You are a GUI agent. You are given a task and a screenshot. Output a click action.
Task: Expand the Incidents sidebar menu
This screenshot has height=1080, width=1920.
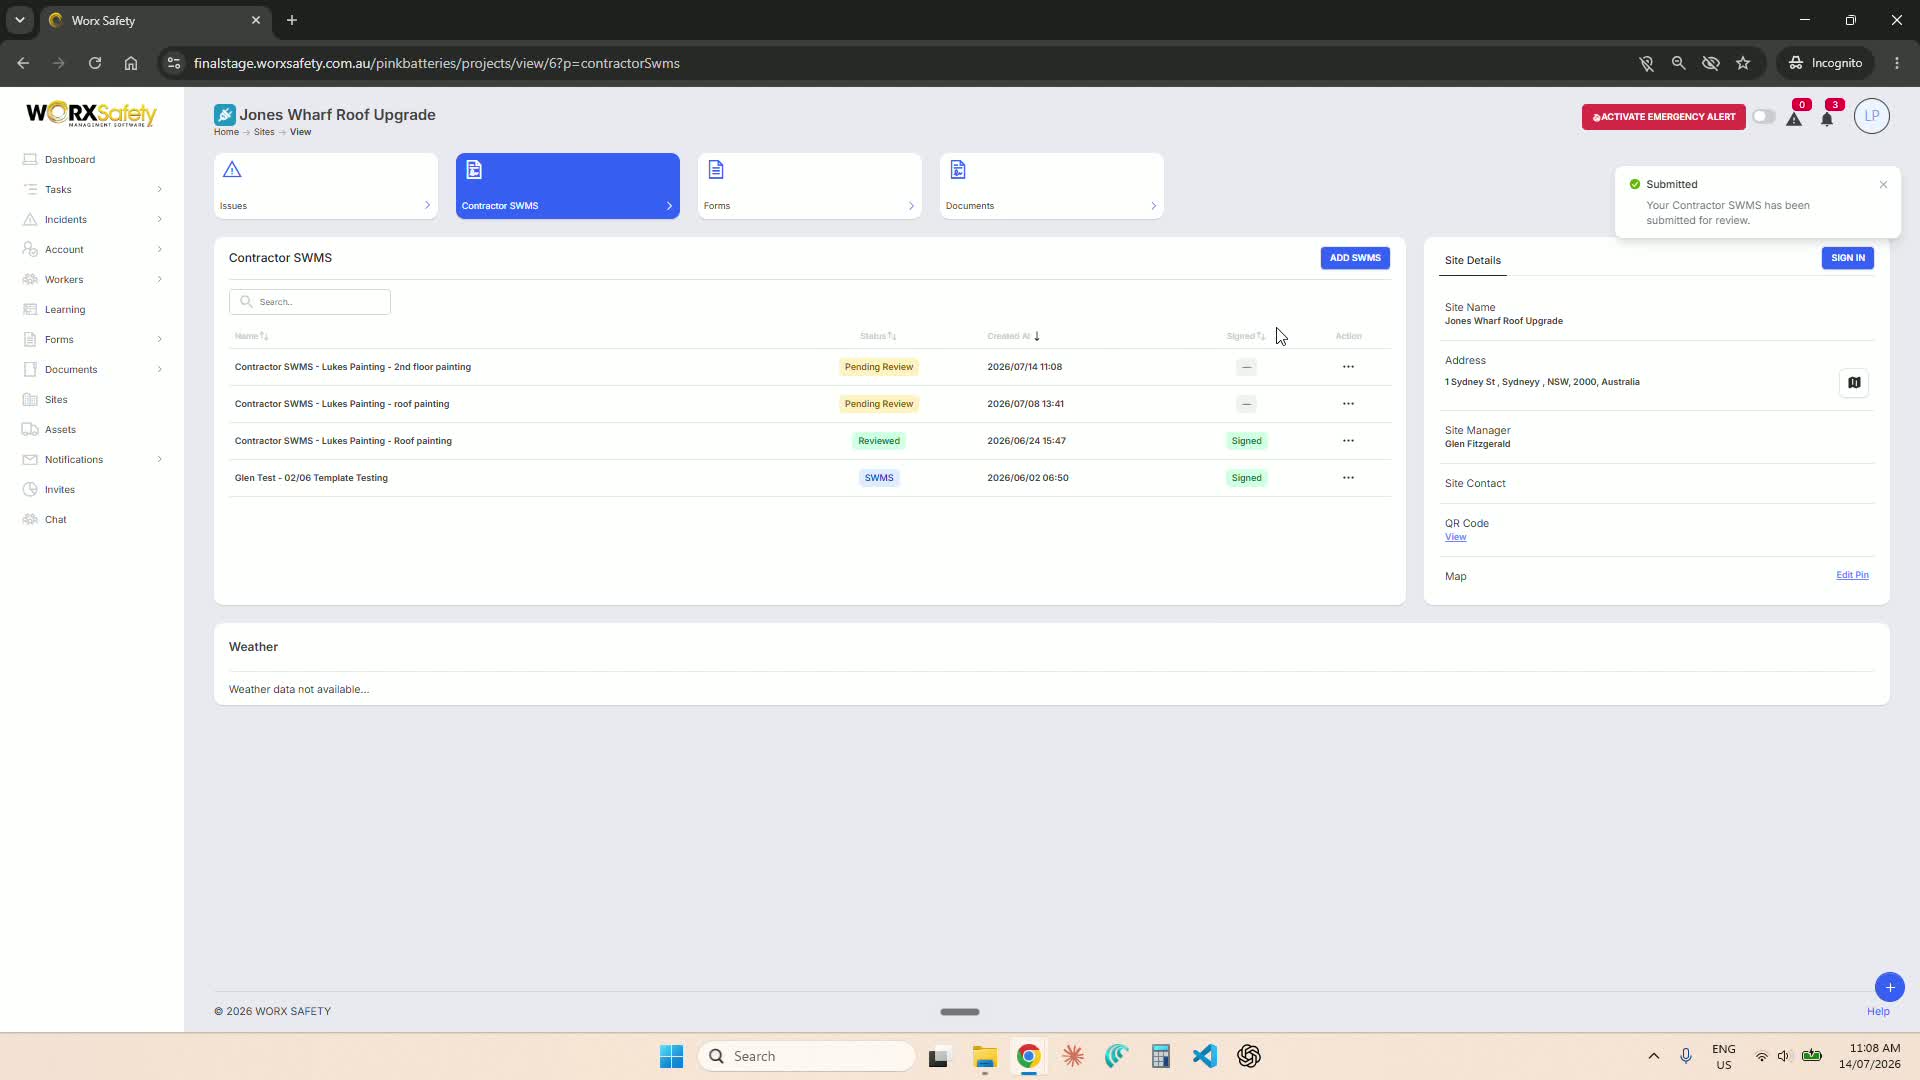point(92,219)
